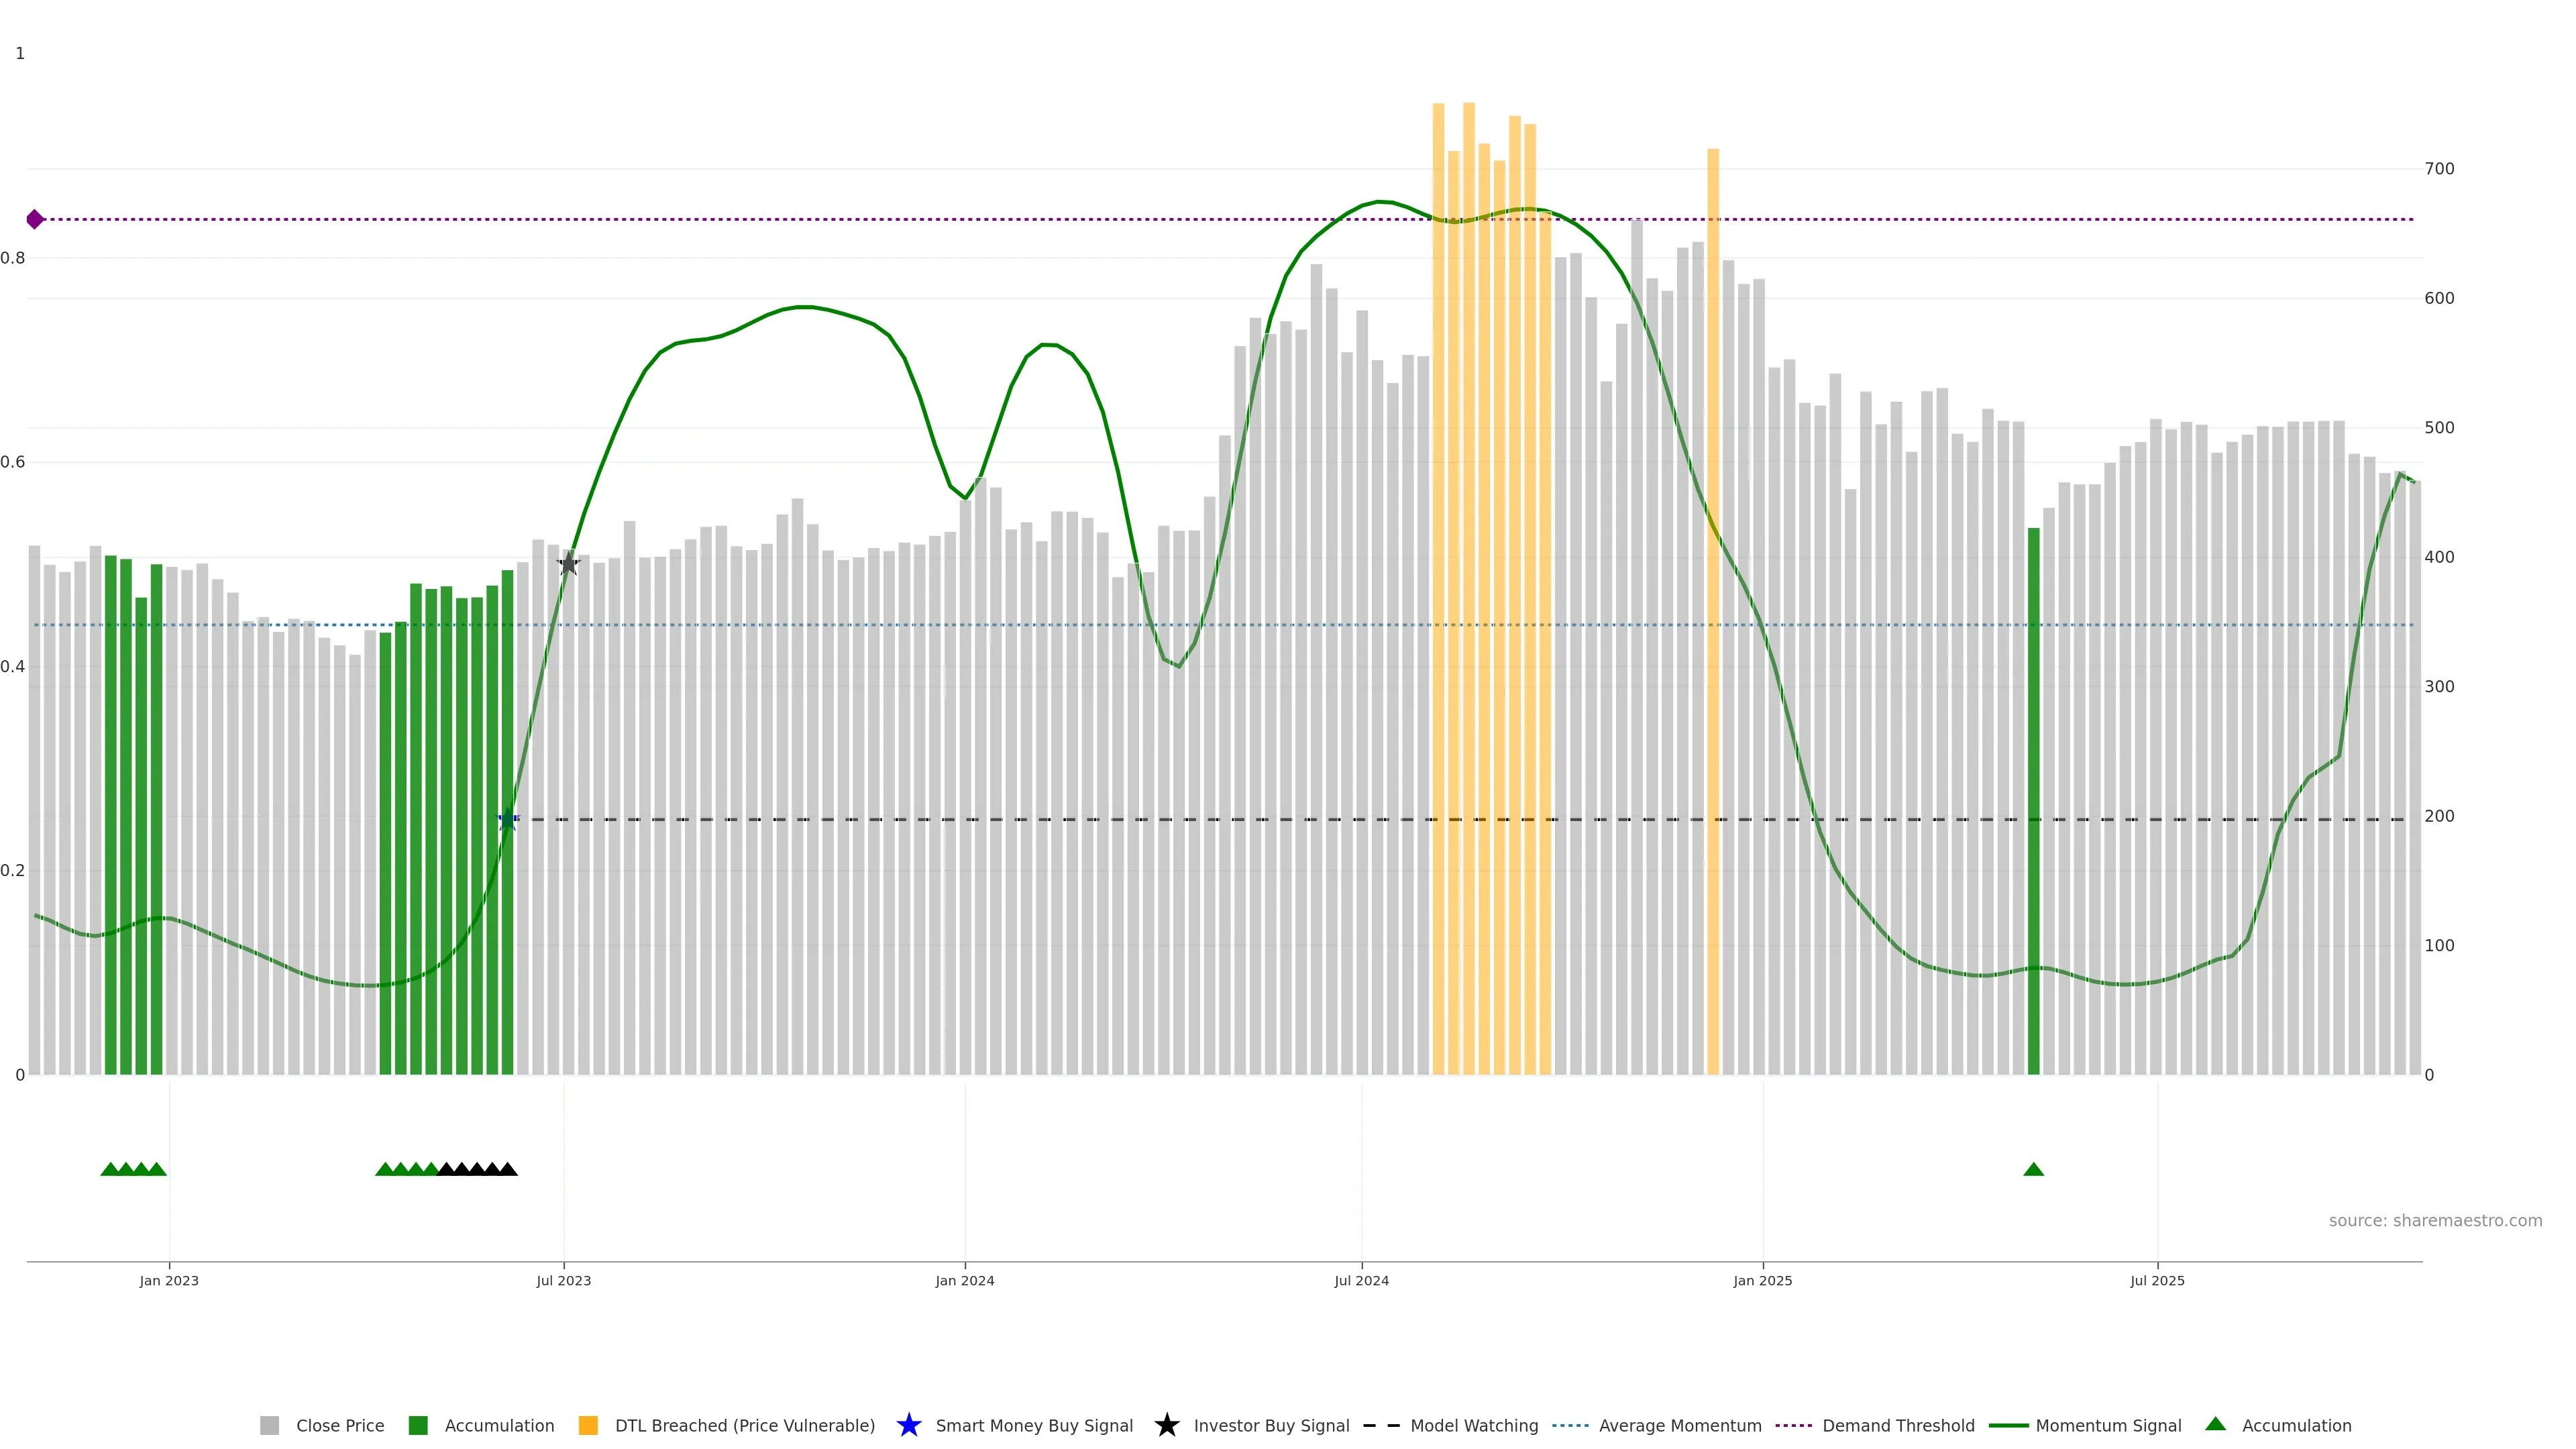
Task: Click the Investor Buy Signal star on chart
Action: [x=568, y=564]
